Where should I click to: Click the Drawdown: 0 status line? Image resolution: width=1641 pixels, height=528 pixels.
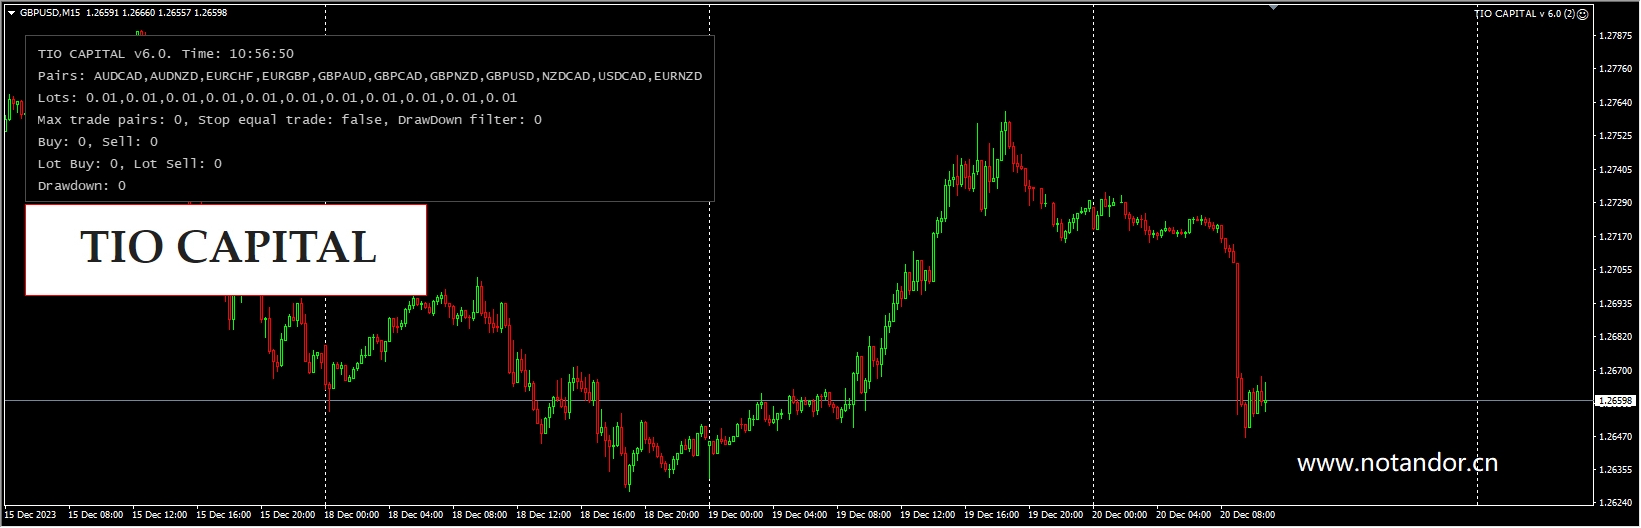coord(82,186)
